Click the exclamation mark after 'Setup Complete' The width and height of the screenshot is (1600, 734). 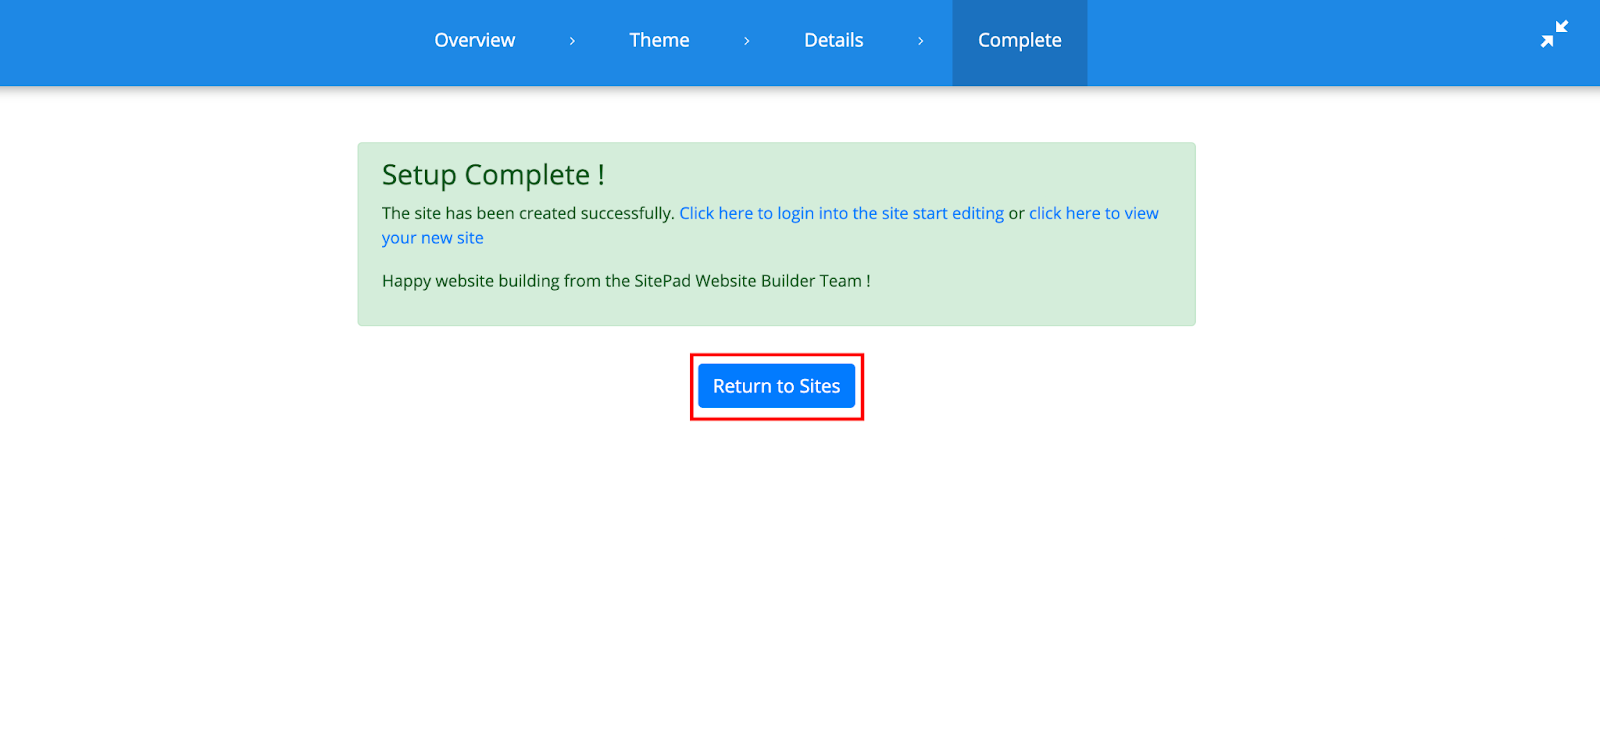coord(601,175)
